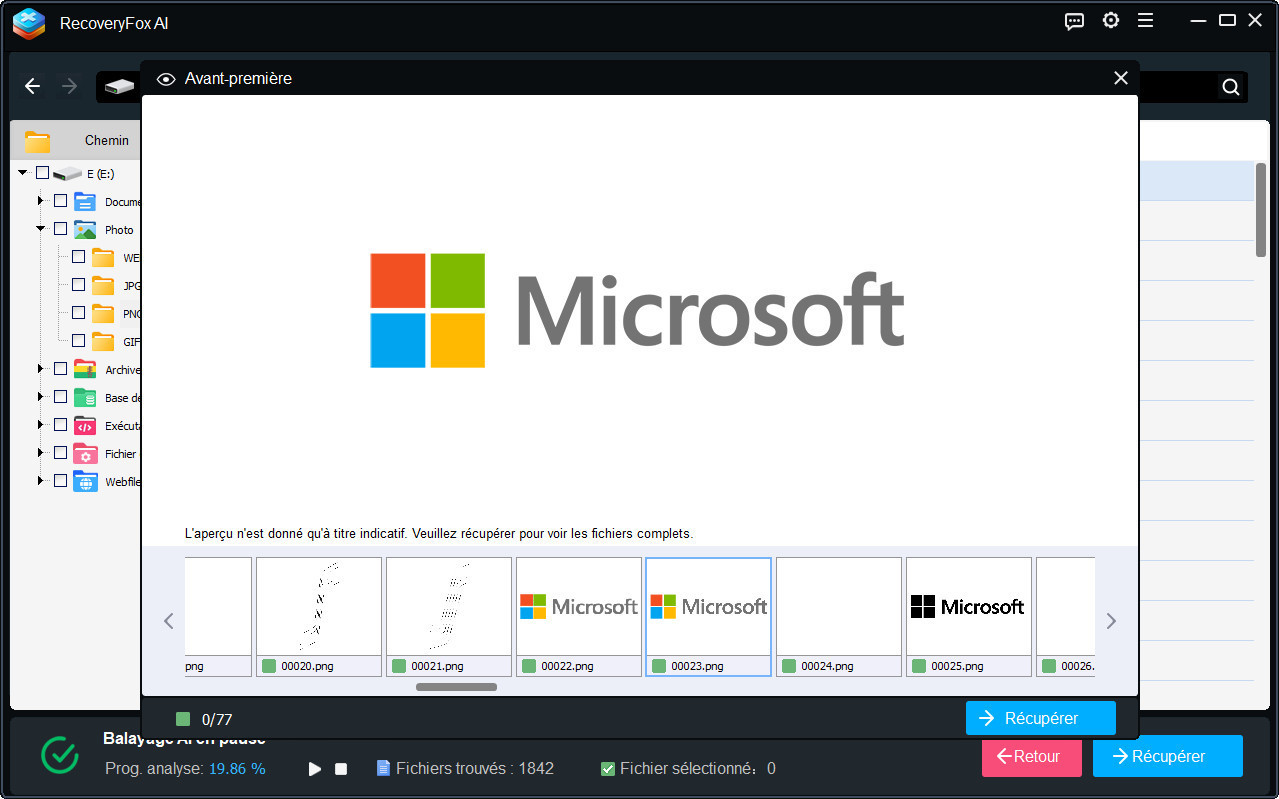The height and width of the screenshot is (799, 1279).
Task: Click the green scan status checkmark icon
Action: click(60, 755)
